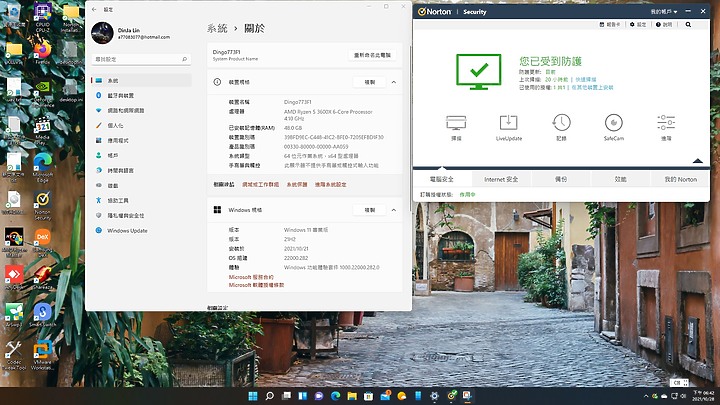The image size is (720, 405).
Task: Open 帳戶 accounts settings
Action: pos(141,155)
